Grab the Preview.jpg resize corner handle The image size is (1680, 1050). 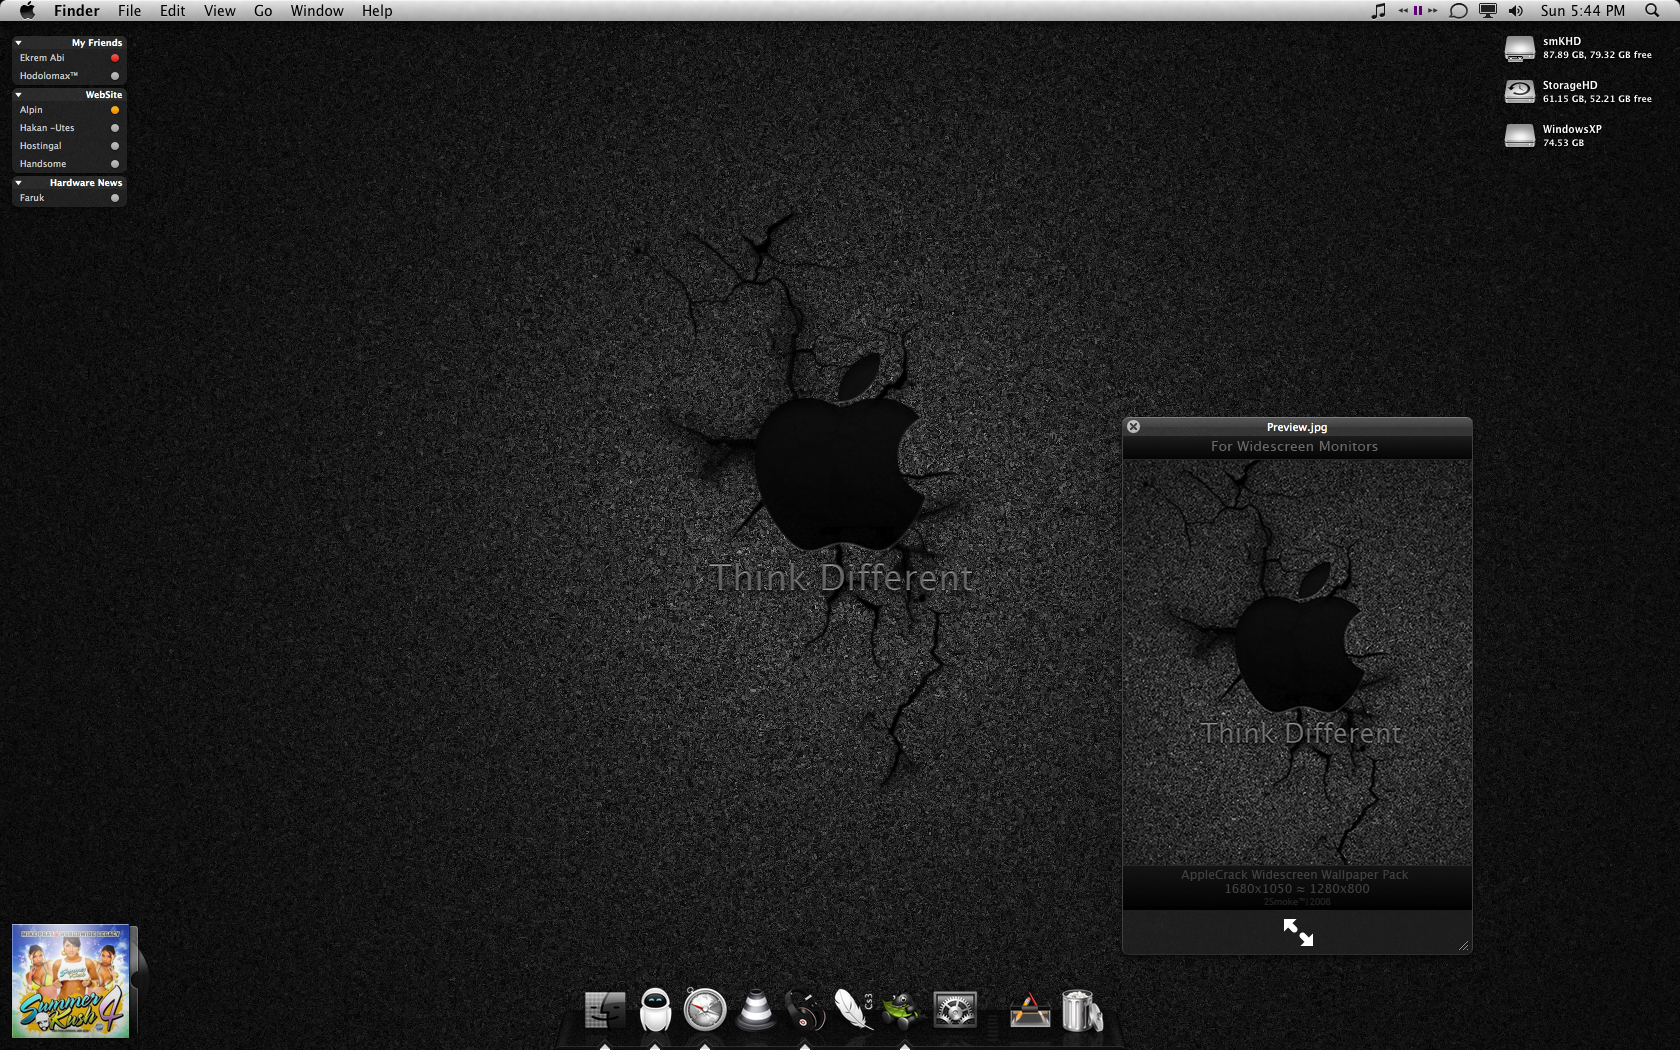coord(1464,945)
